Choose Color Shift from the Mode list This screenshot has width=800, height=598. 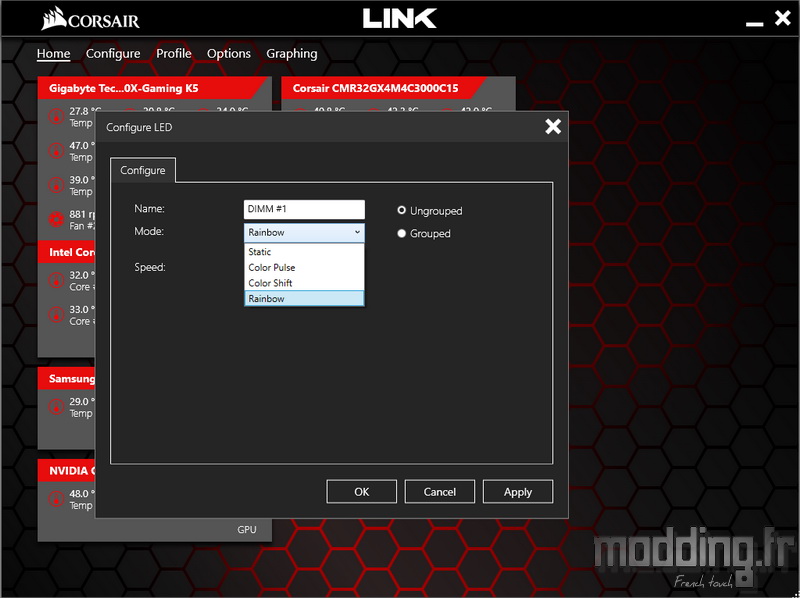pos(304,283)
